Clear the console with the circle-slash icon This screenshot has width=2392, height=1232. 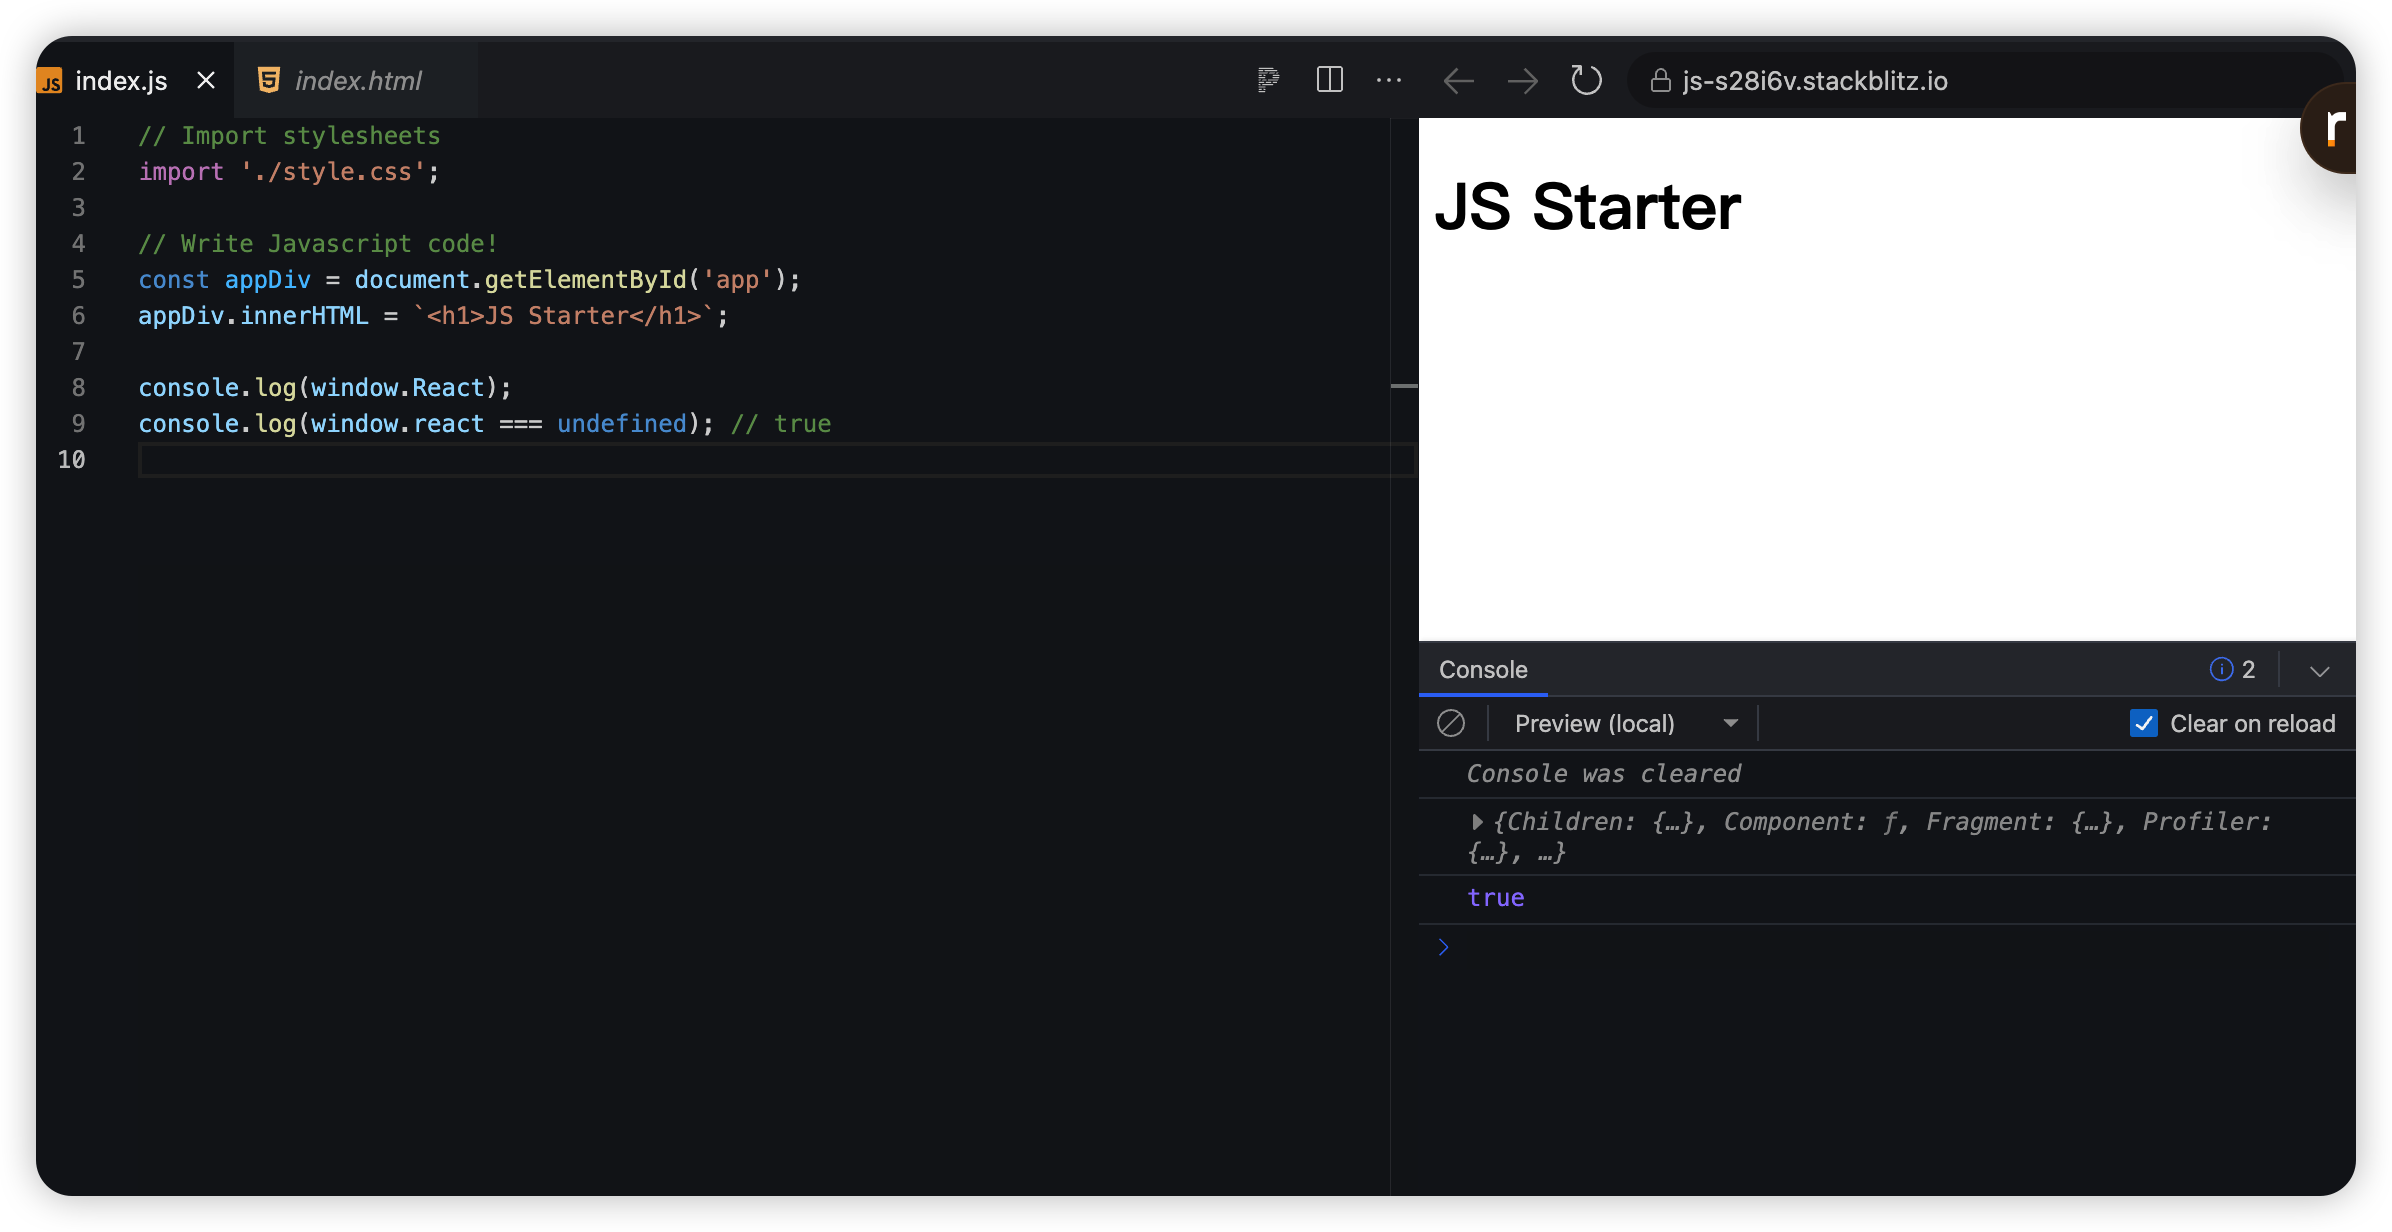click(1451, 722)
